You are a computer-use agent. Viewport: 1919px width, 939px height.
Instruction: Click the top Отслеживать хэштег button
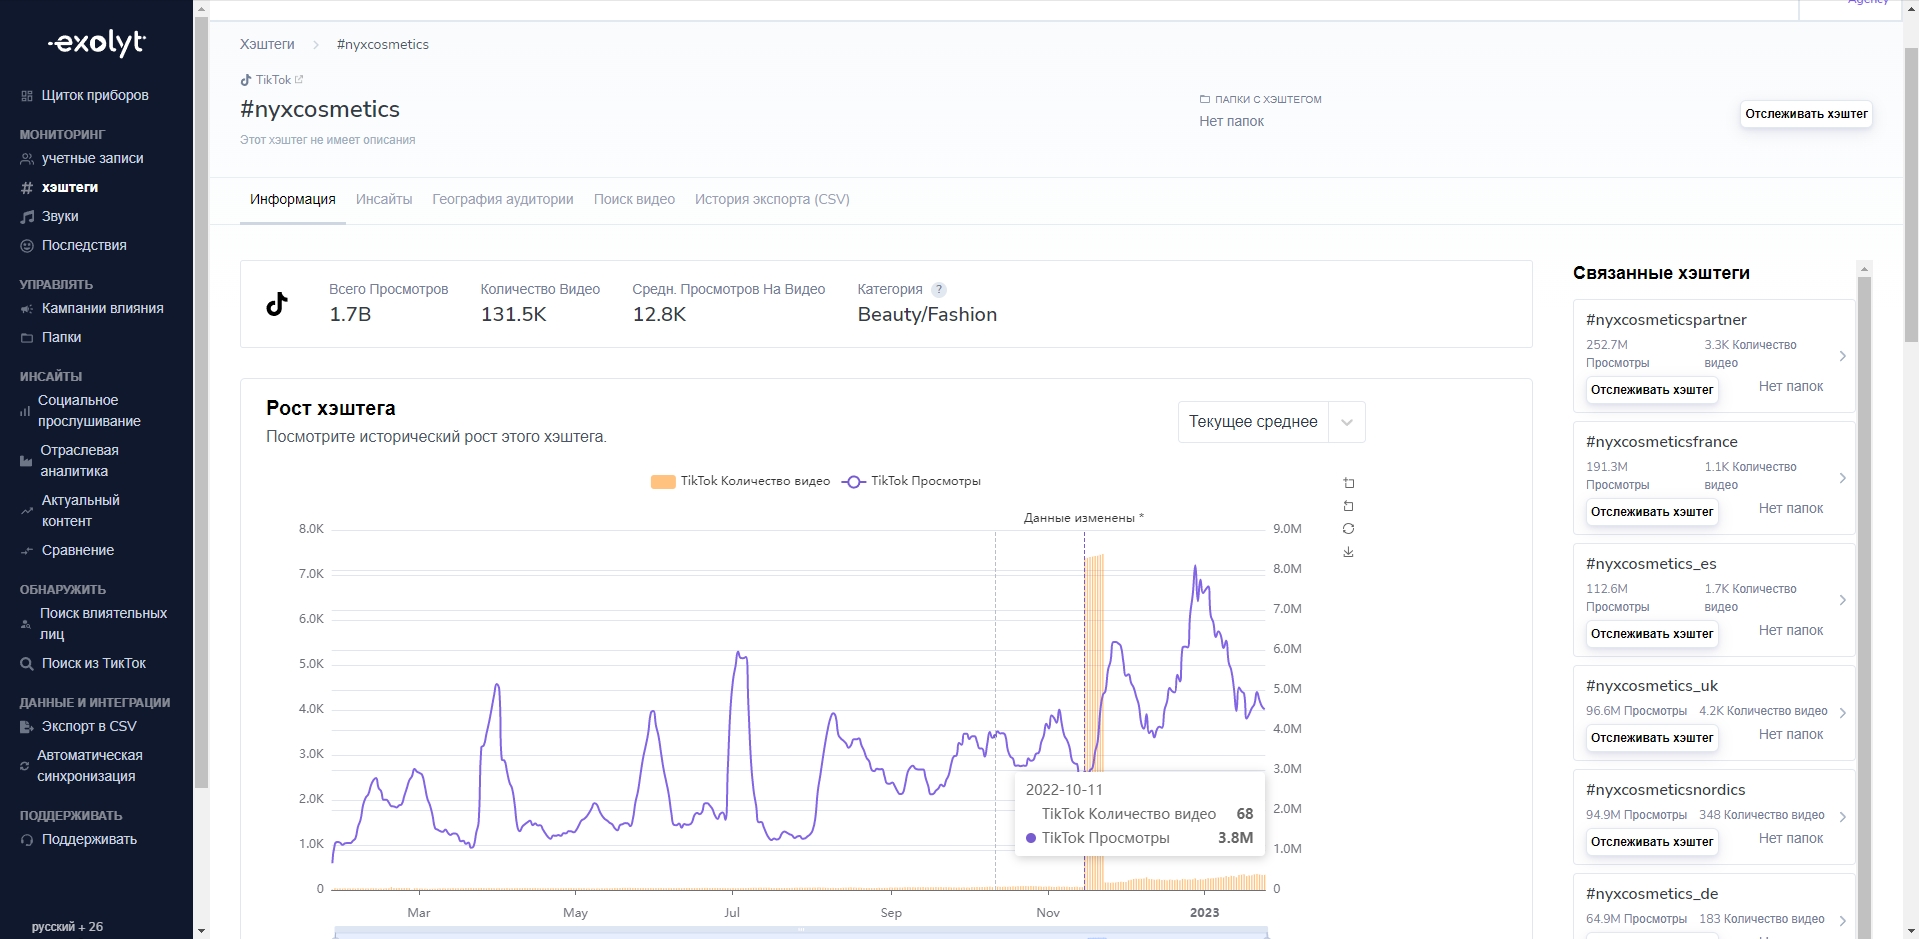(1806, 114)
